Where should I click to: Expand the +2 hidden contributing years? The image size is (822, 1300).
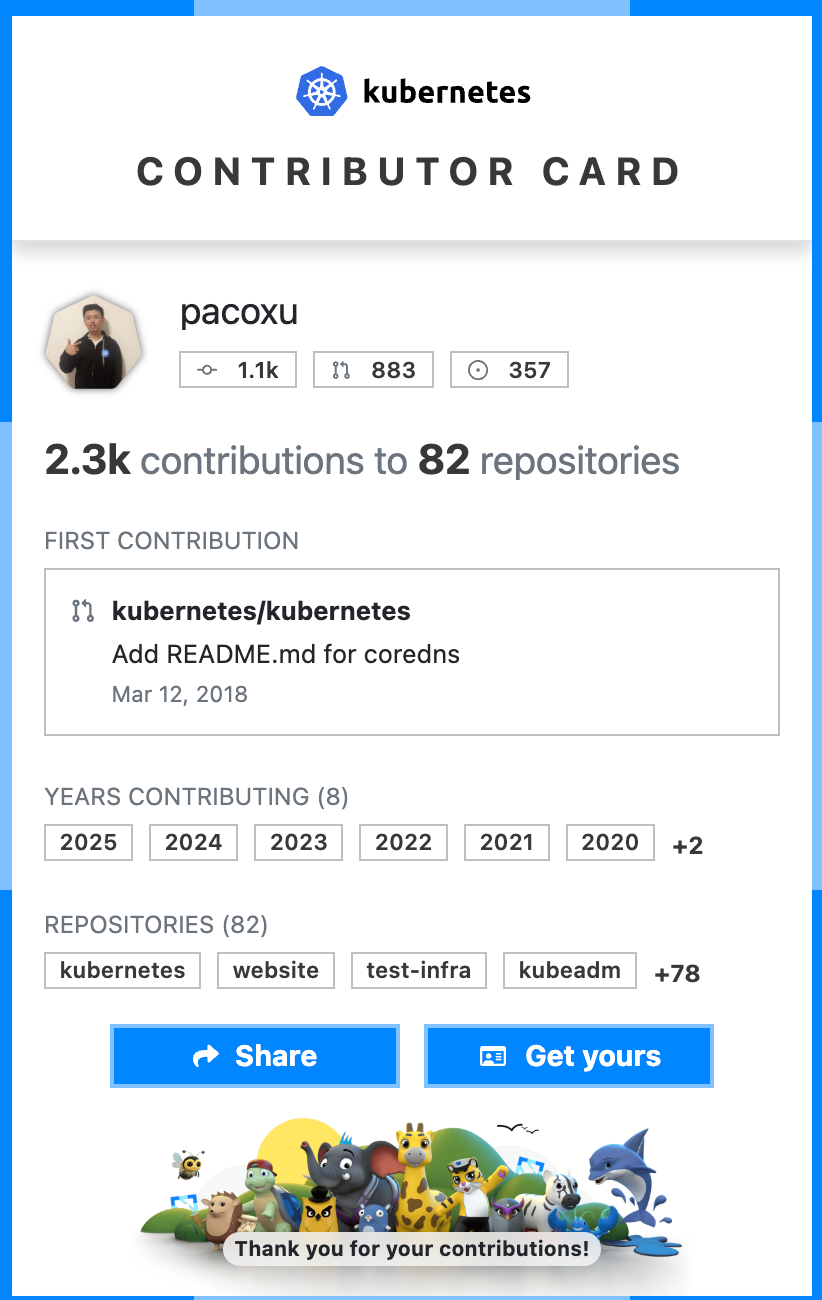coord(687,845)
